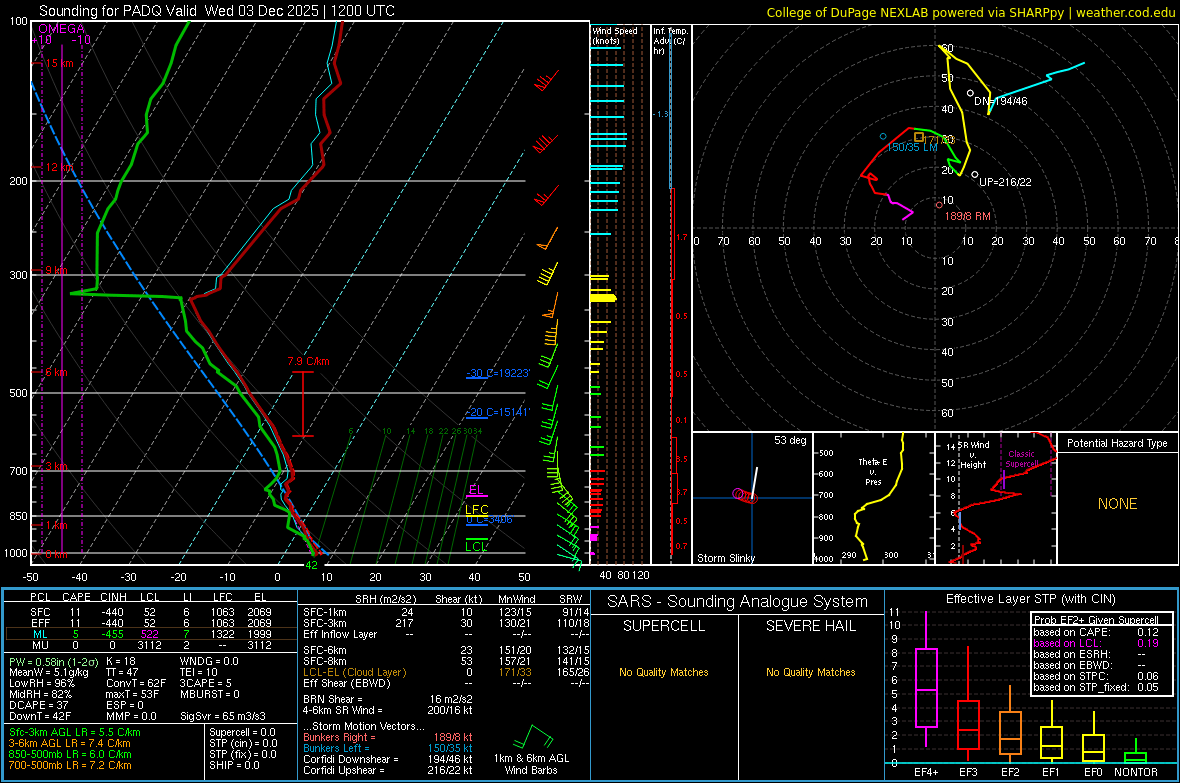This screenshot has width=1180, height=783.
Task: Click the 53 deg critical angle value
Action: 789,440
